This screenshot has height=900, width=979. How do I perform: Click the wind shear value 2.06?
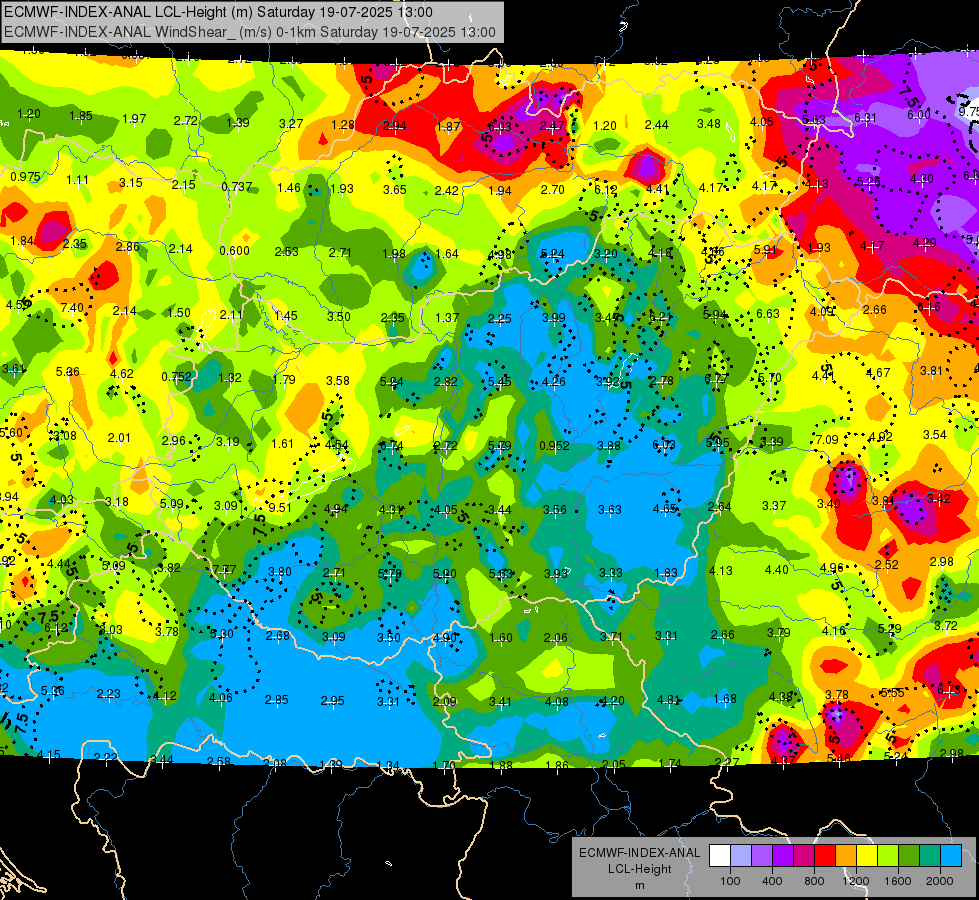(x=556, y=638)
